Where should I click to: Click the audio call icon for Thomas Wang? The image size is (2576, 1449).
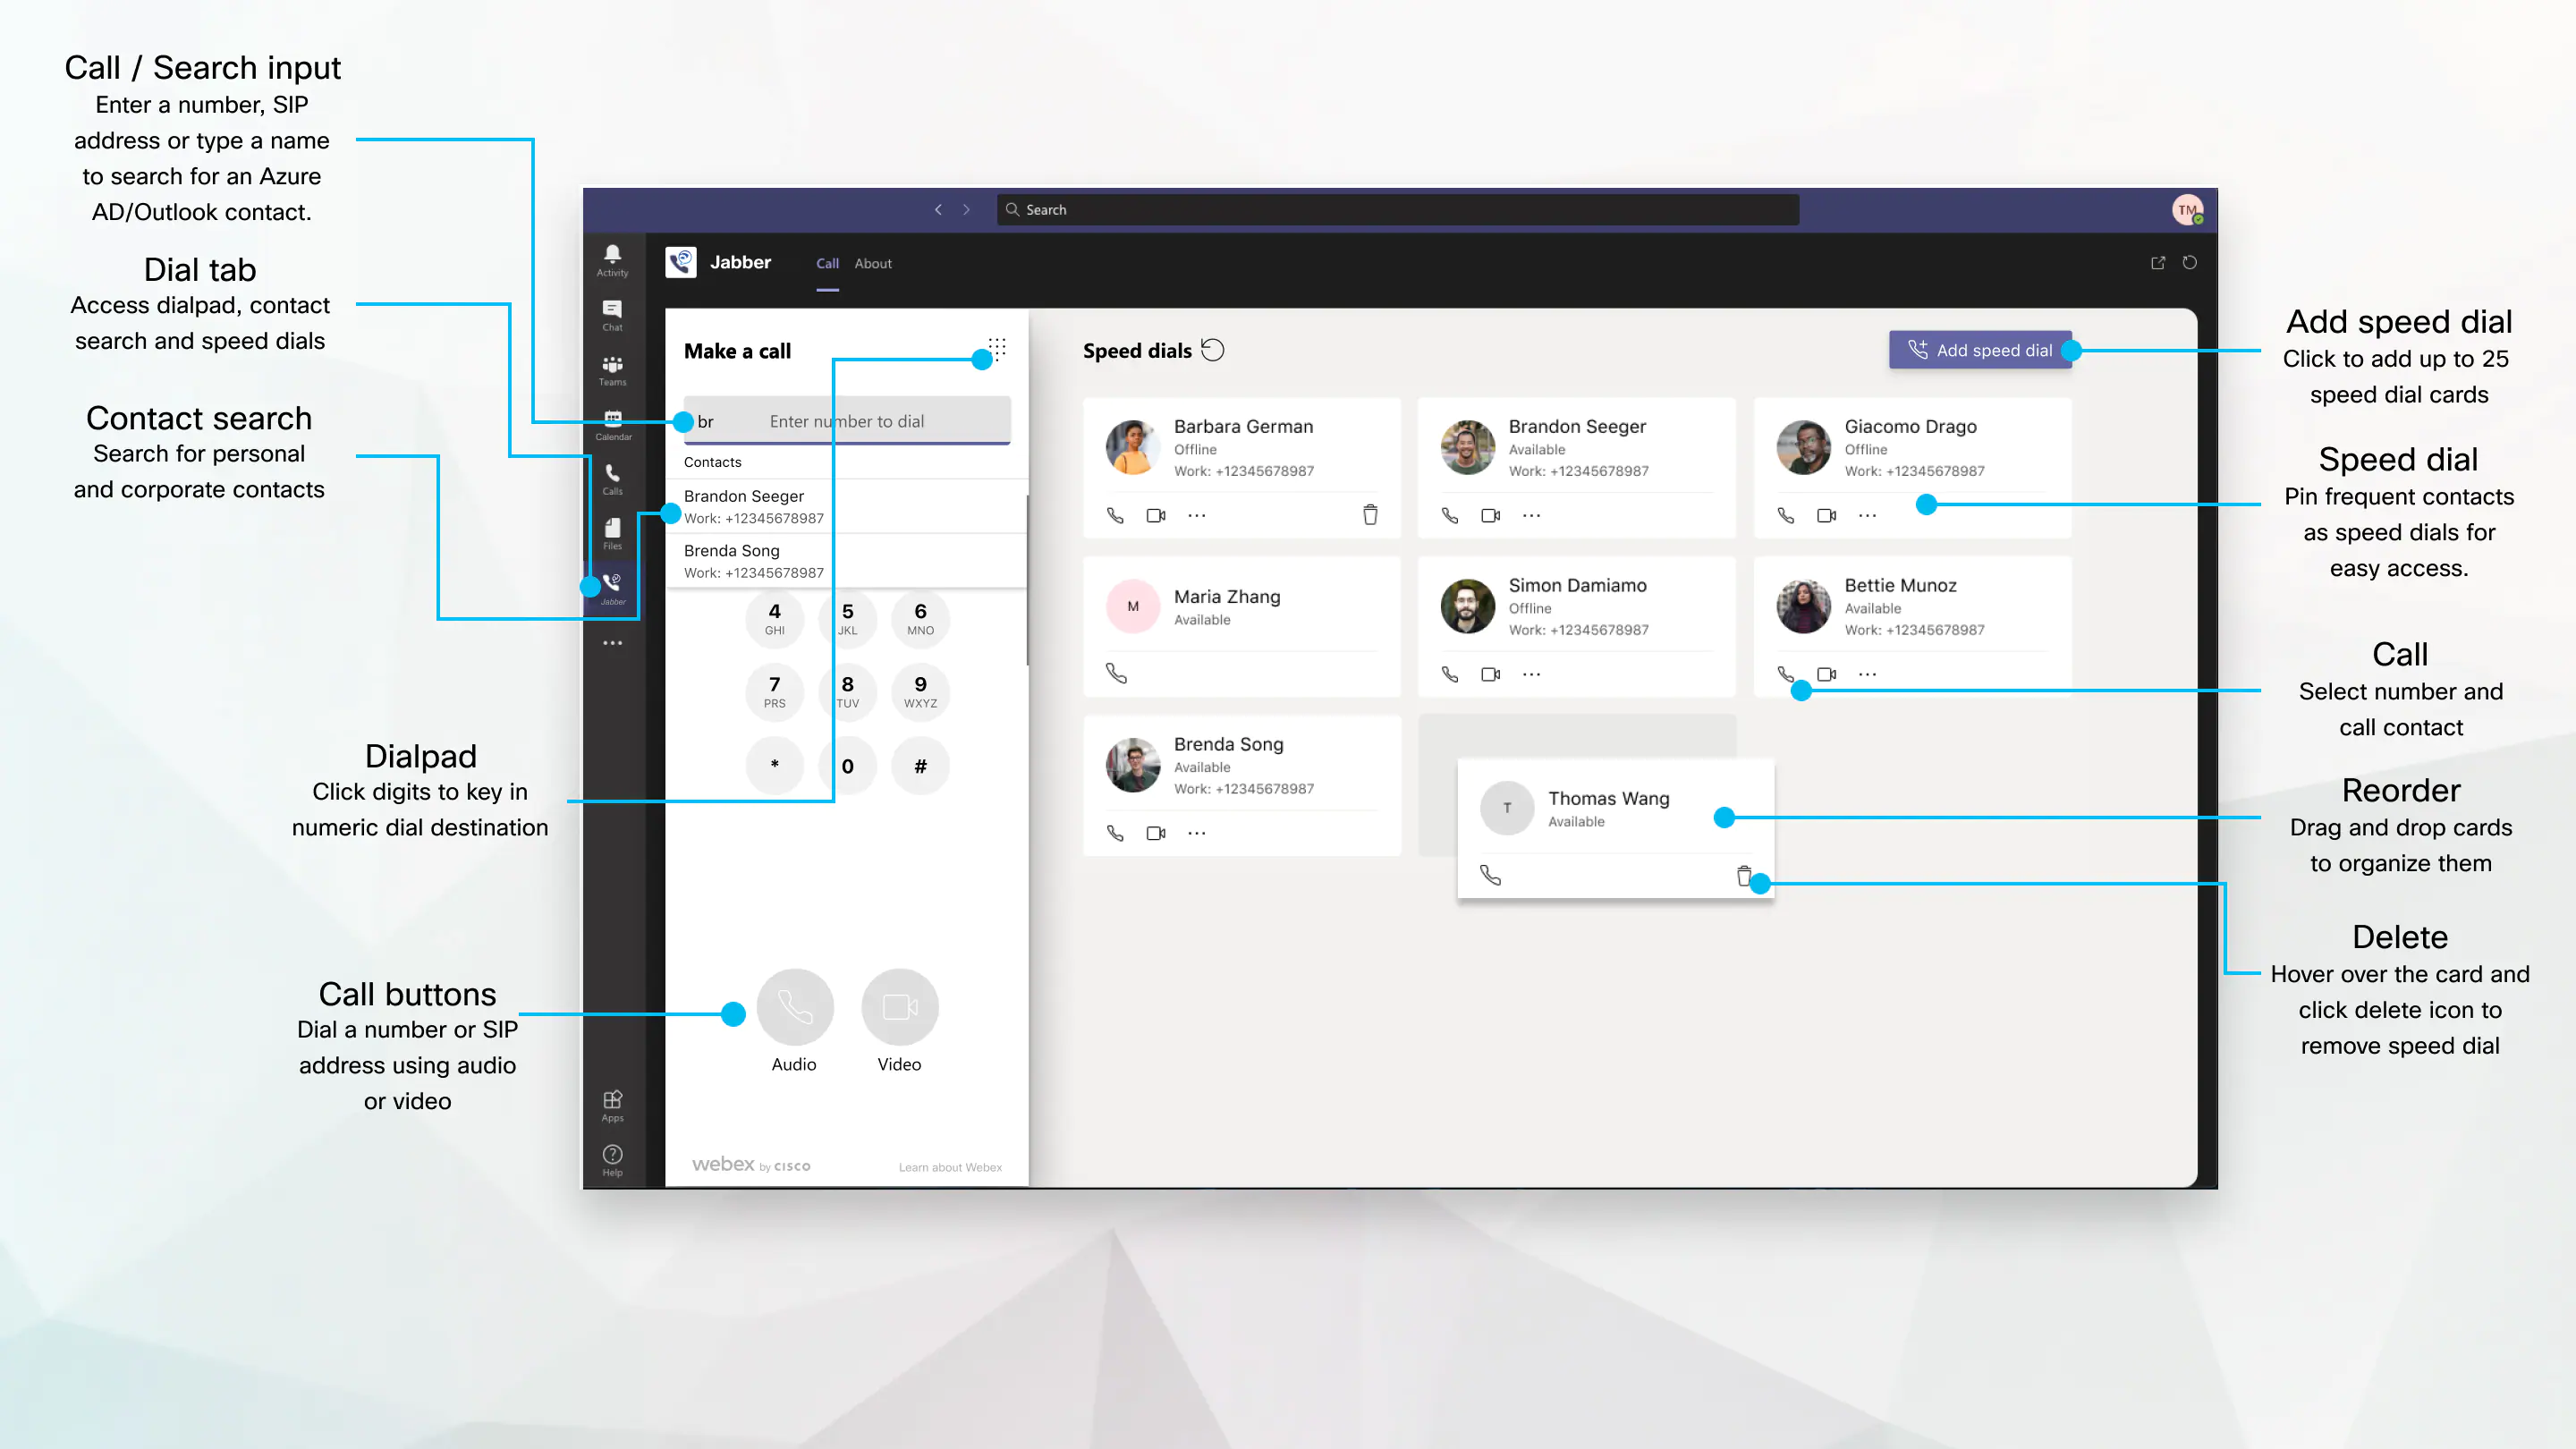coord(1489,876)
